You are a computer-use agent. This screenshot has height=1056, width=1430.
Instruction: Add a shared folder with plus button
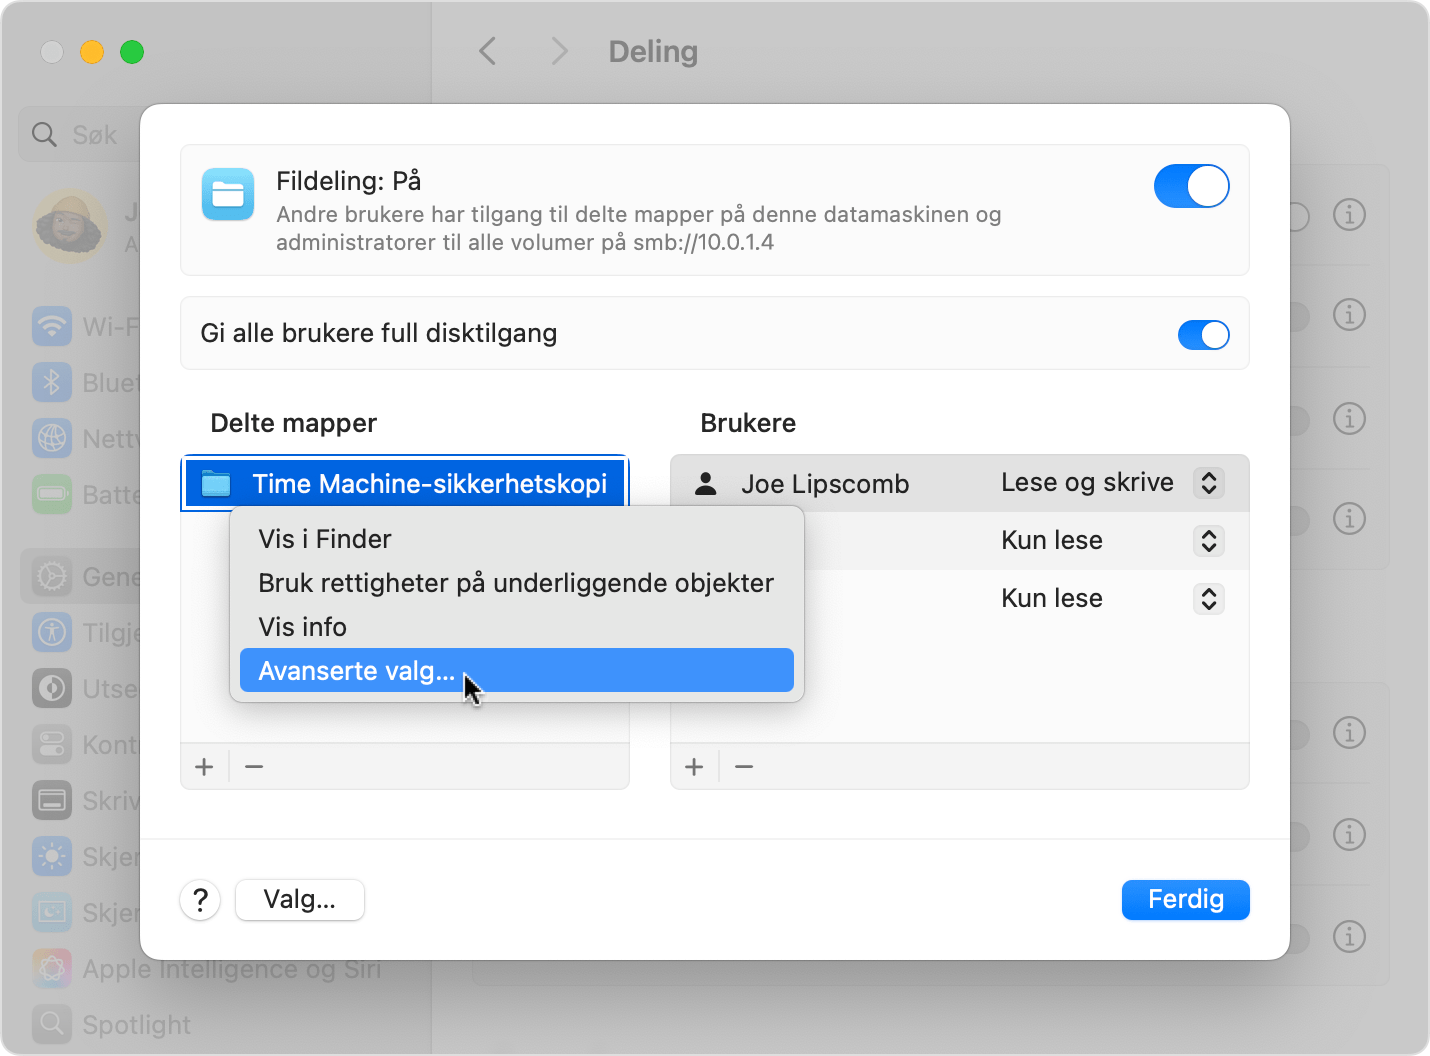[x=204, y=767]
